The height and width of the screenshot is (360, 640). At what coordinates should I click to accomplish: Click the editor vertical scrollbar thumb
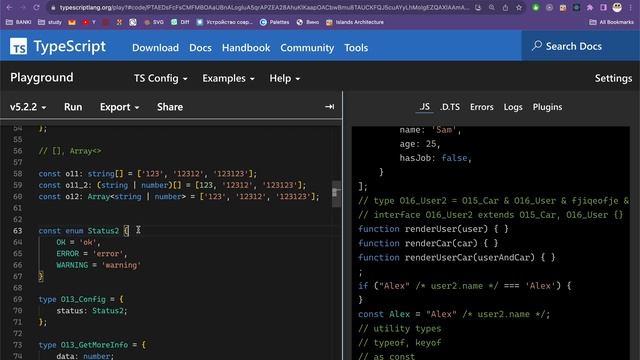tap(336, 193)
